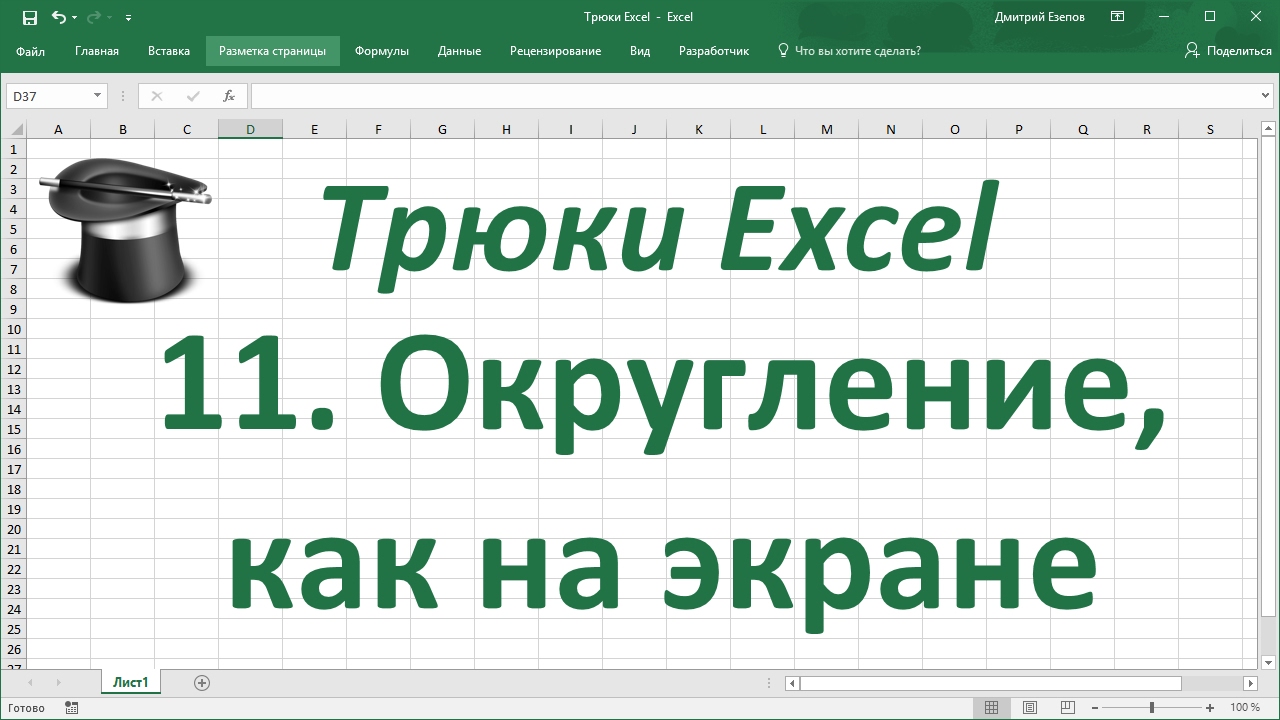Screen dimensions: 1280x720
Task: Open the Файл menu
Action: click(30, 51)
